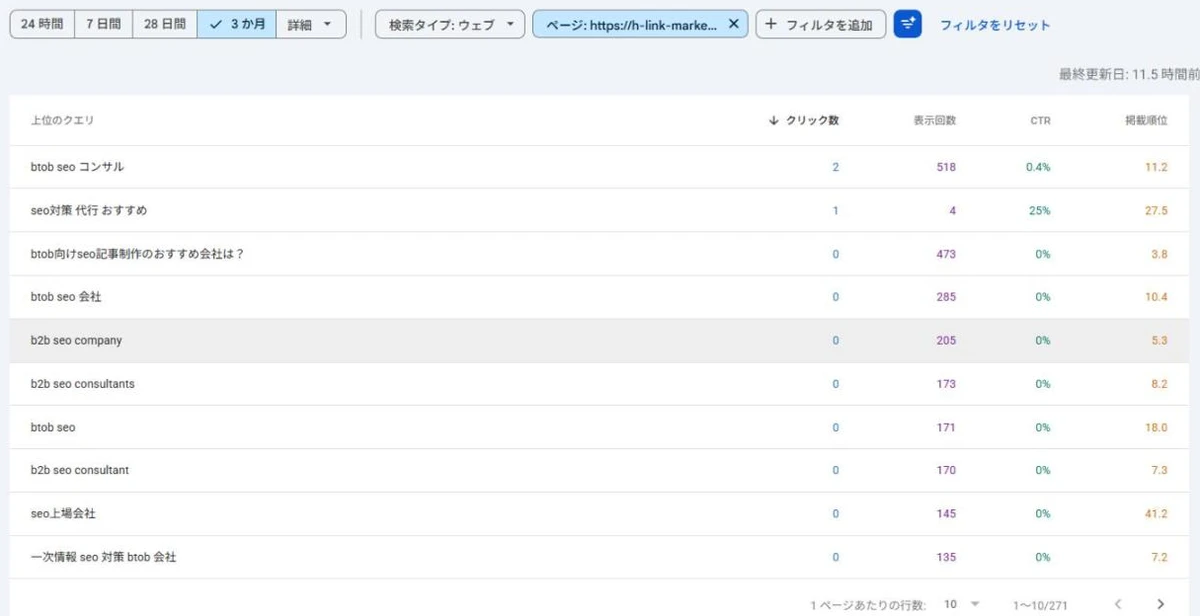The height and width of the screenshot is (616, 1200).
Task: Click impressions value 473
Action: 946,254
